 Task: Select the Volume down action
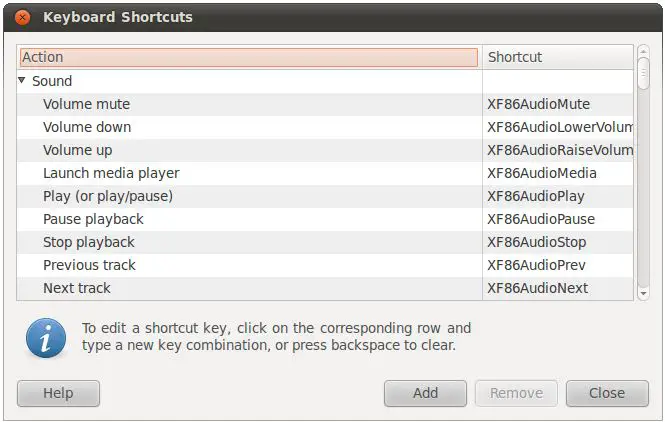click(87, 127)
